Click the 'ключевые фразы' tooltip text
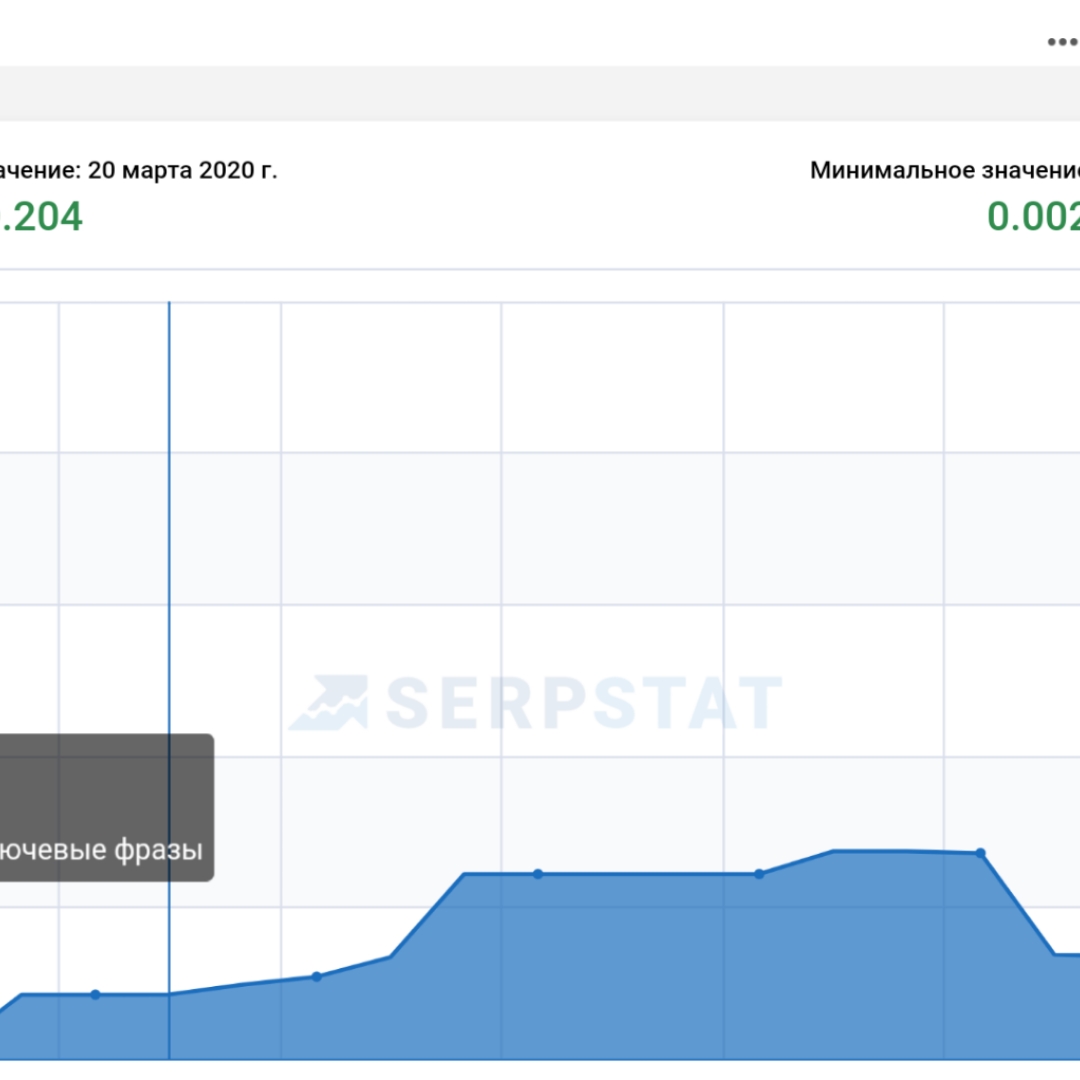 click(x=101, y=849)
